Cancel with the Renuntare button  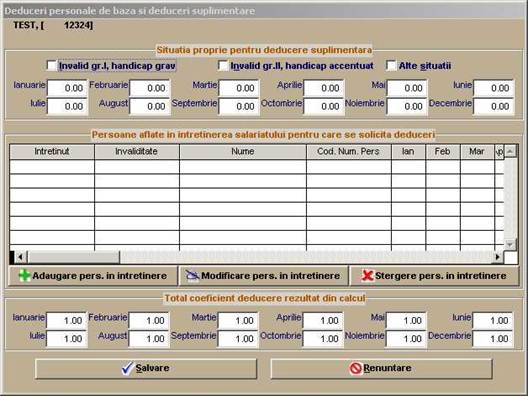click(382, 369)
